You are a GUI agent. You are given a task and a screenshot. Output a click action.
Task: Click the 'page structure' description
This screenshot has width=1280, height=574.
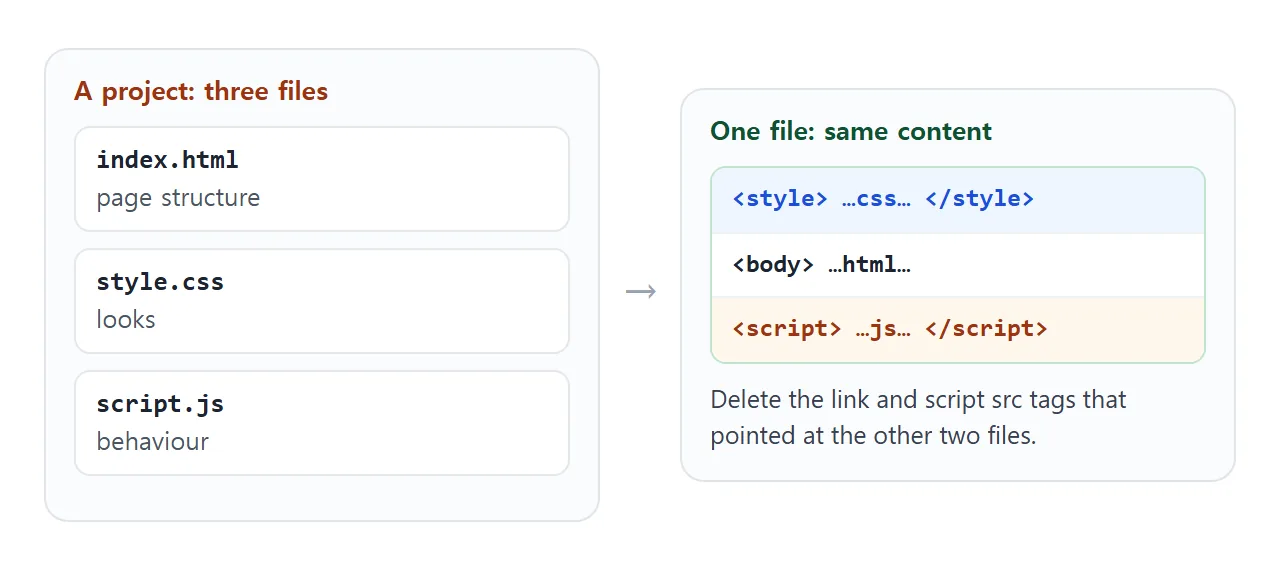click(x=178, y=198)
